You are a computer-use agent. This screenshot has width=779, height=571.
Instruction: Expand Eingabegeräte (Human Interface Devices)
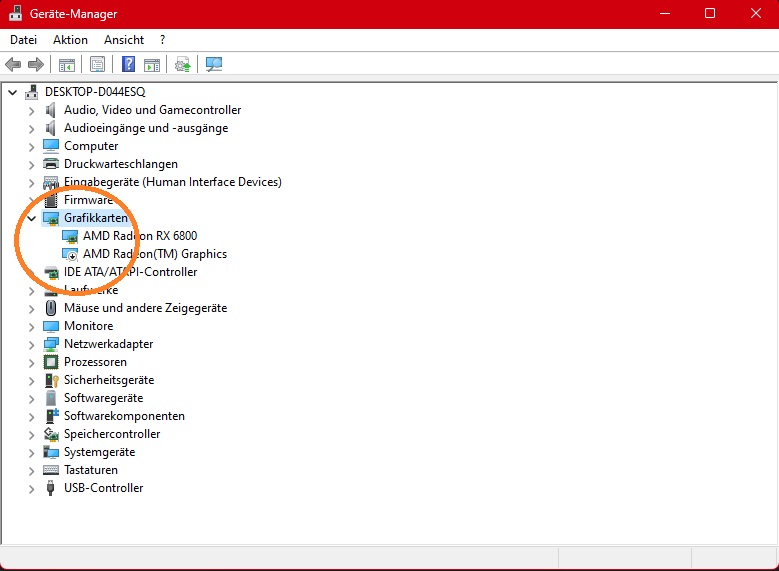[x=32, y=183]
